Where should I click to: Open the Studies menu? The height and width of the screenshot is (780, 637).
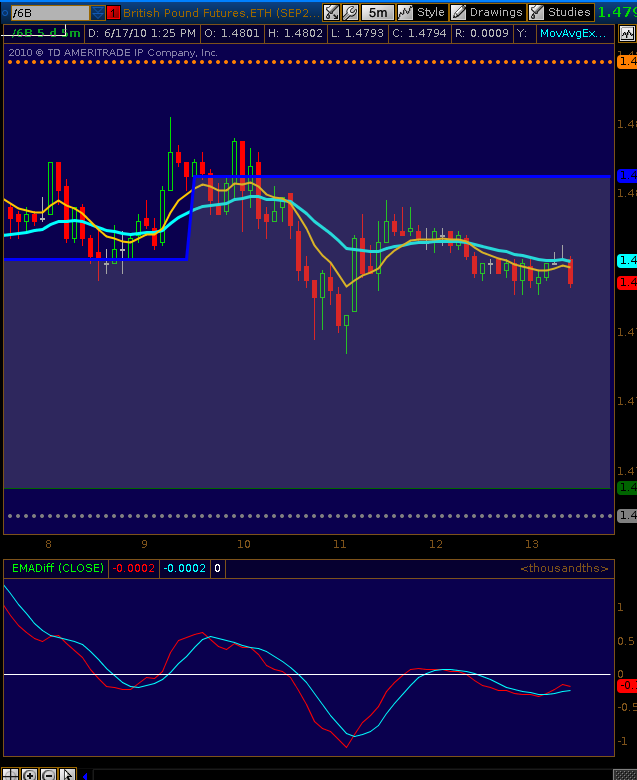tap(569, 12)
